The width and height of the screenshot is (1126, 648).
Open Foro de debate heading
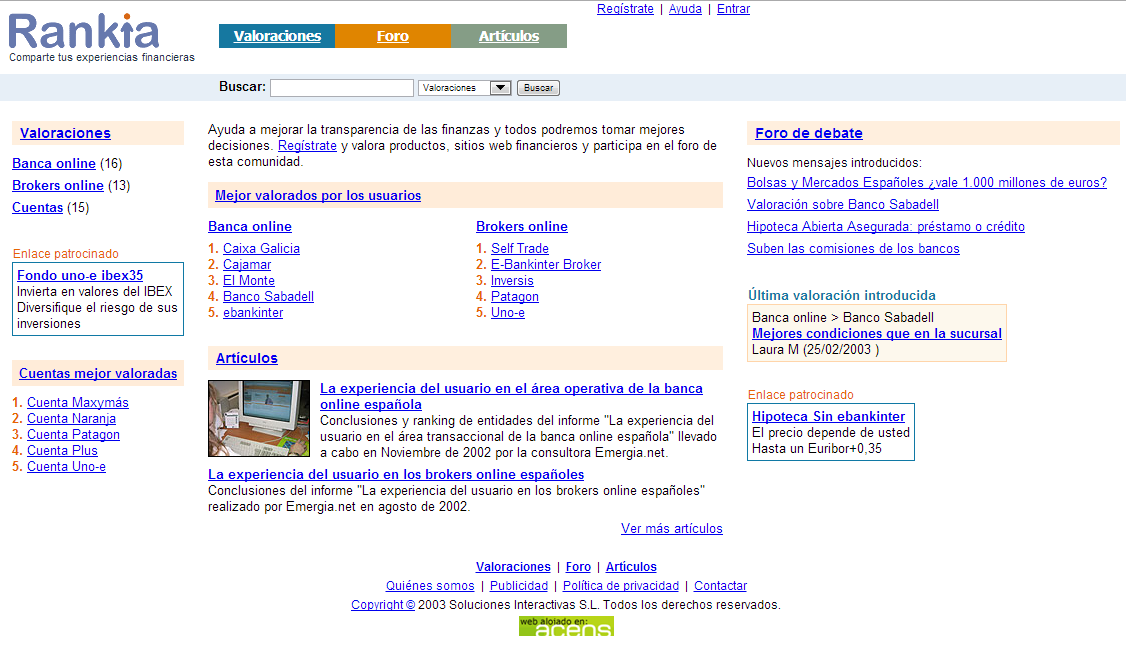pos(809,133)
